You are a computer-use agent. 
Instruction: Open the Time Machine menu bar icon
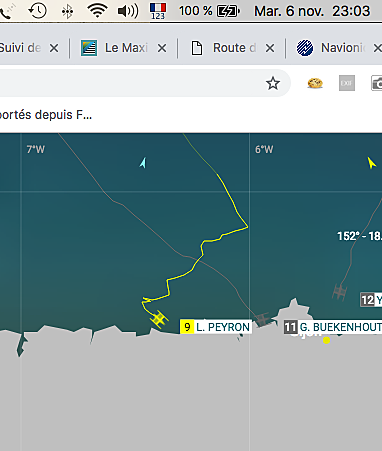[37, 11]
